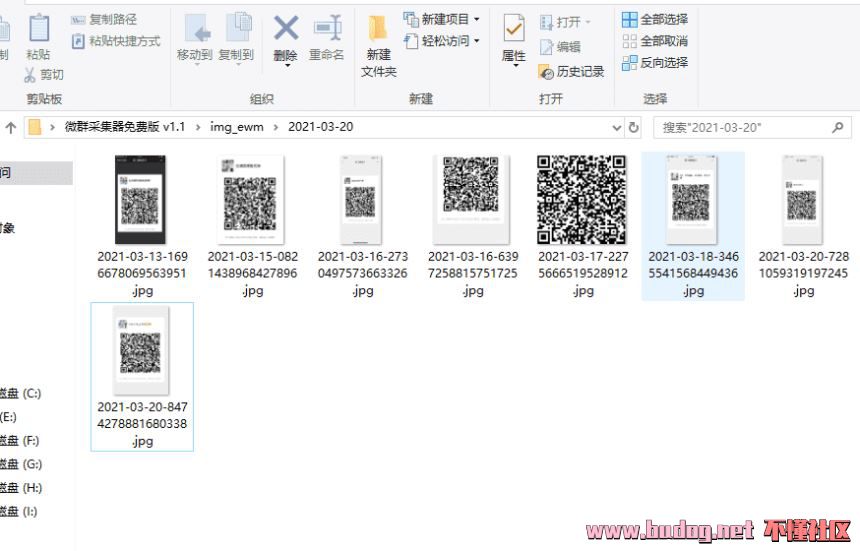Select thumbnail 2021-03-18-3465541568449436.jpg

pos(691,200)
